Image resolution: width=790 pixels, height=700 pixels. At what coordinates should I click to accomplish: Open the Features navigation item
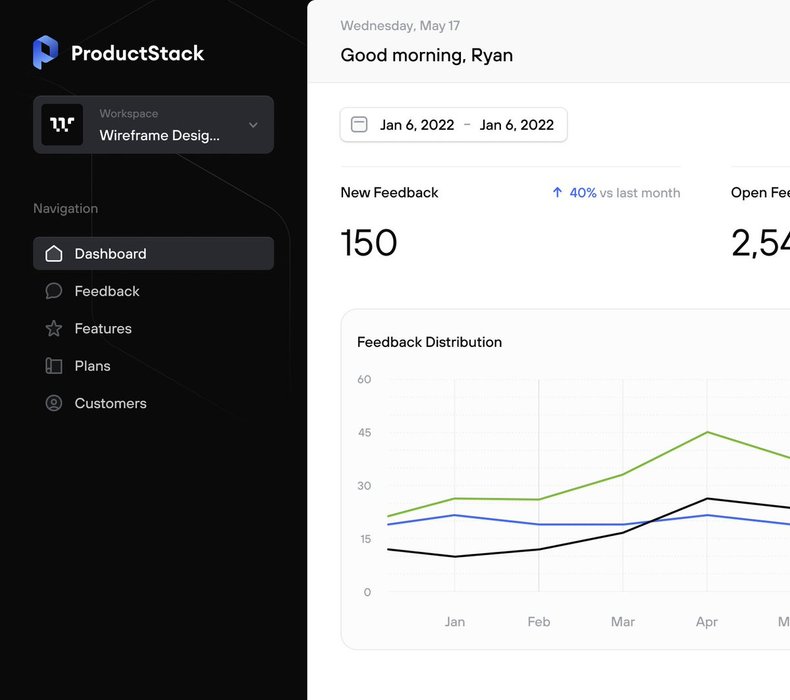point(103,329)
